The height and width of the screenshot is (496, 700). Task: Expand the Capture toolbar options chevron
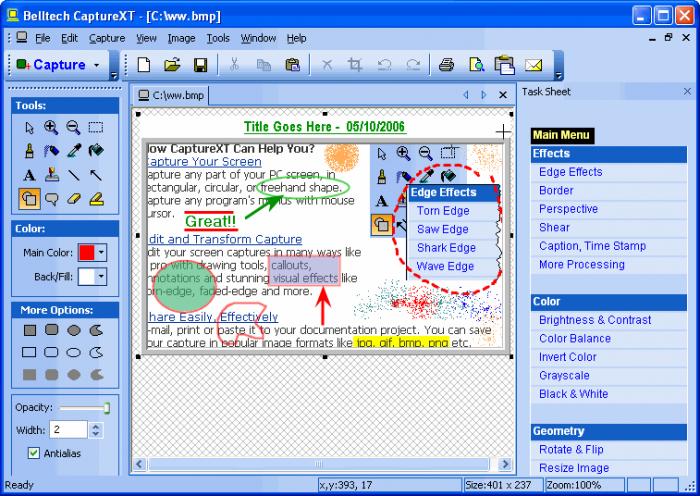coord(113,75)
